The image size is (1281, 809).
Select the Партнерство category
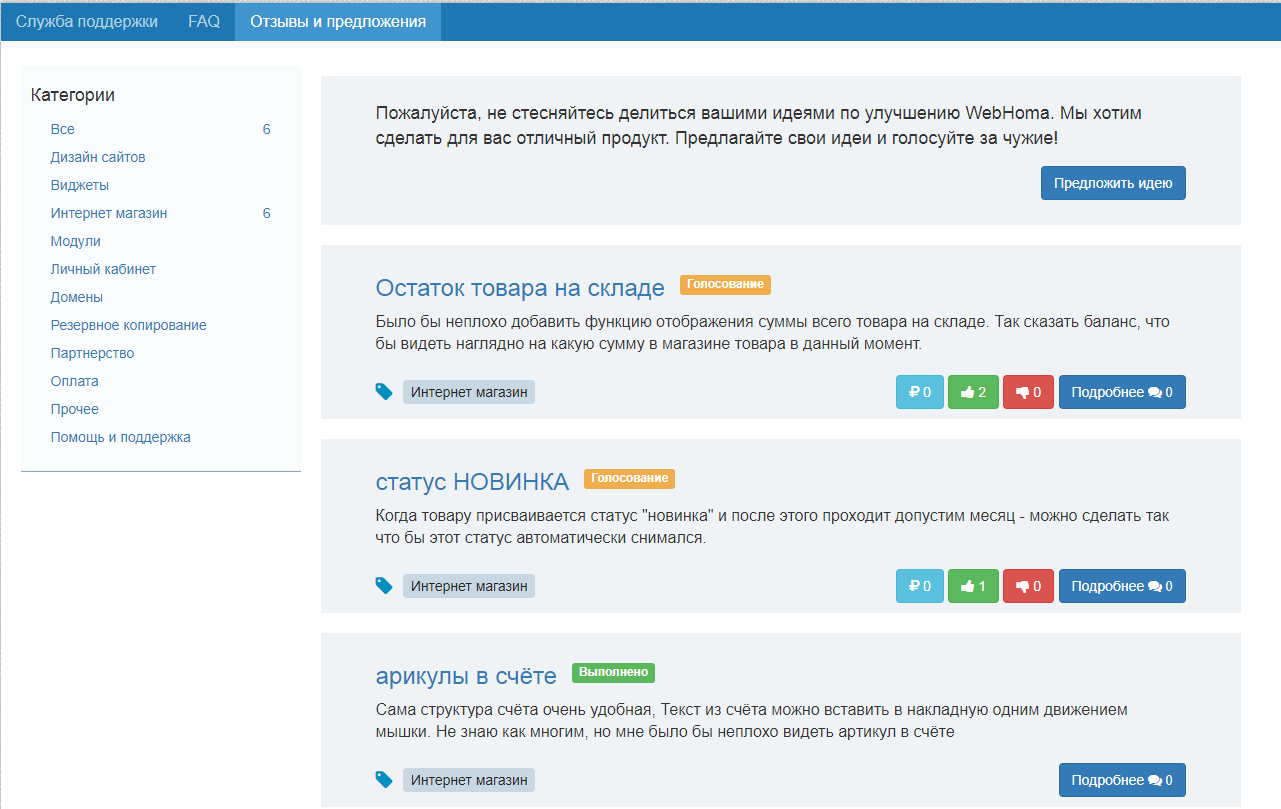92,353
